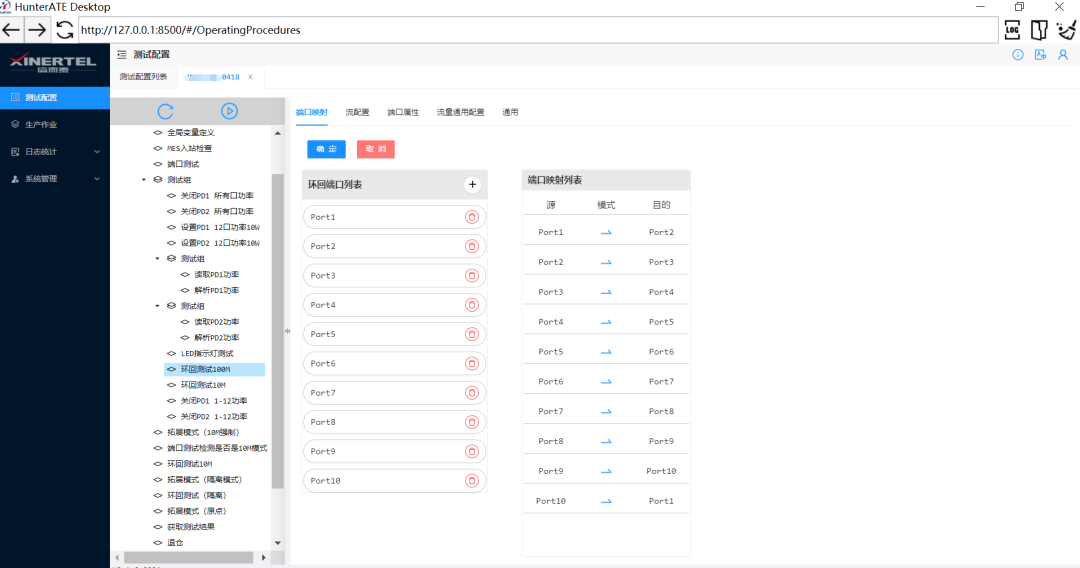This screenshot has width=1080, height=568.
Task: Click the red 取消 cancel button
Action: point(376,149)
